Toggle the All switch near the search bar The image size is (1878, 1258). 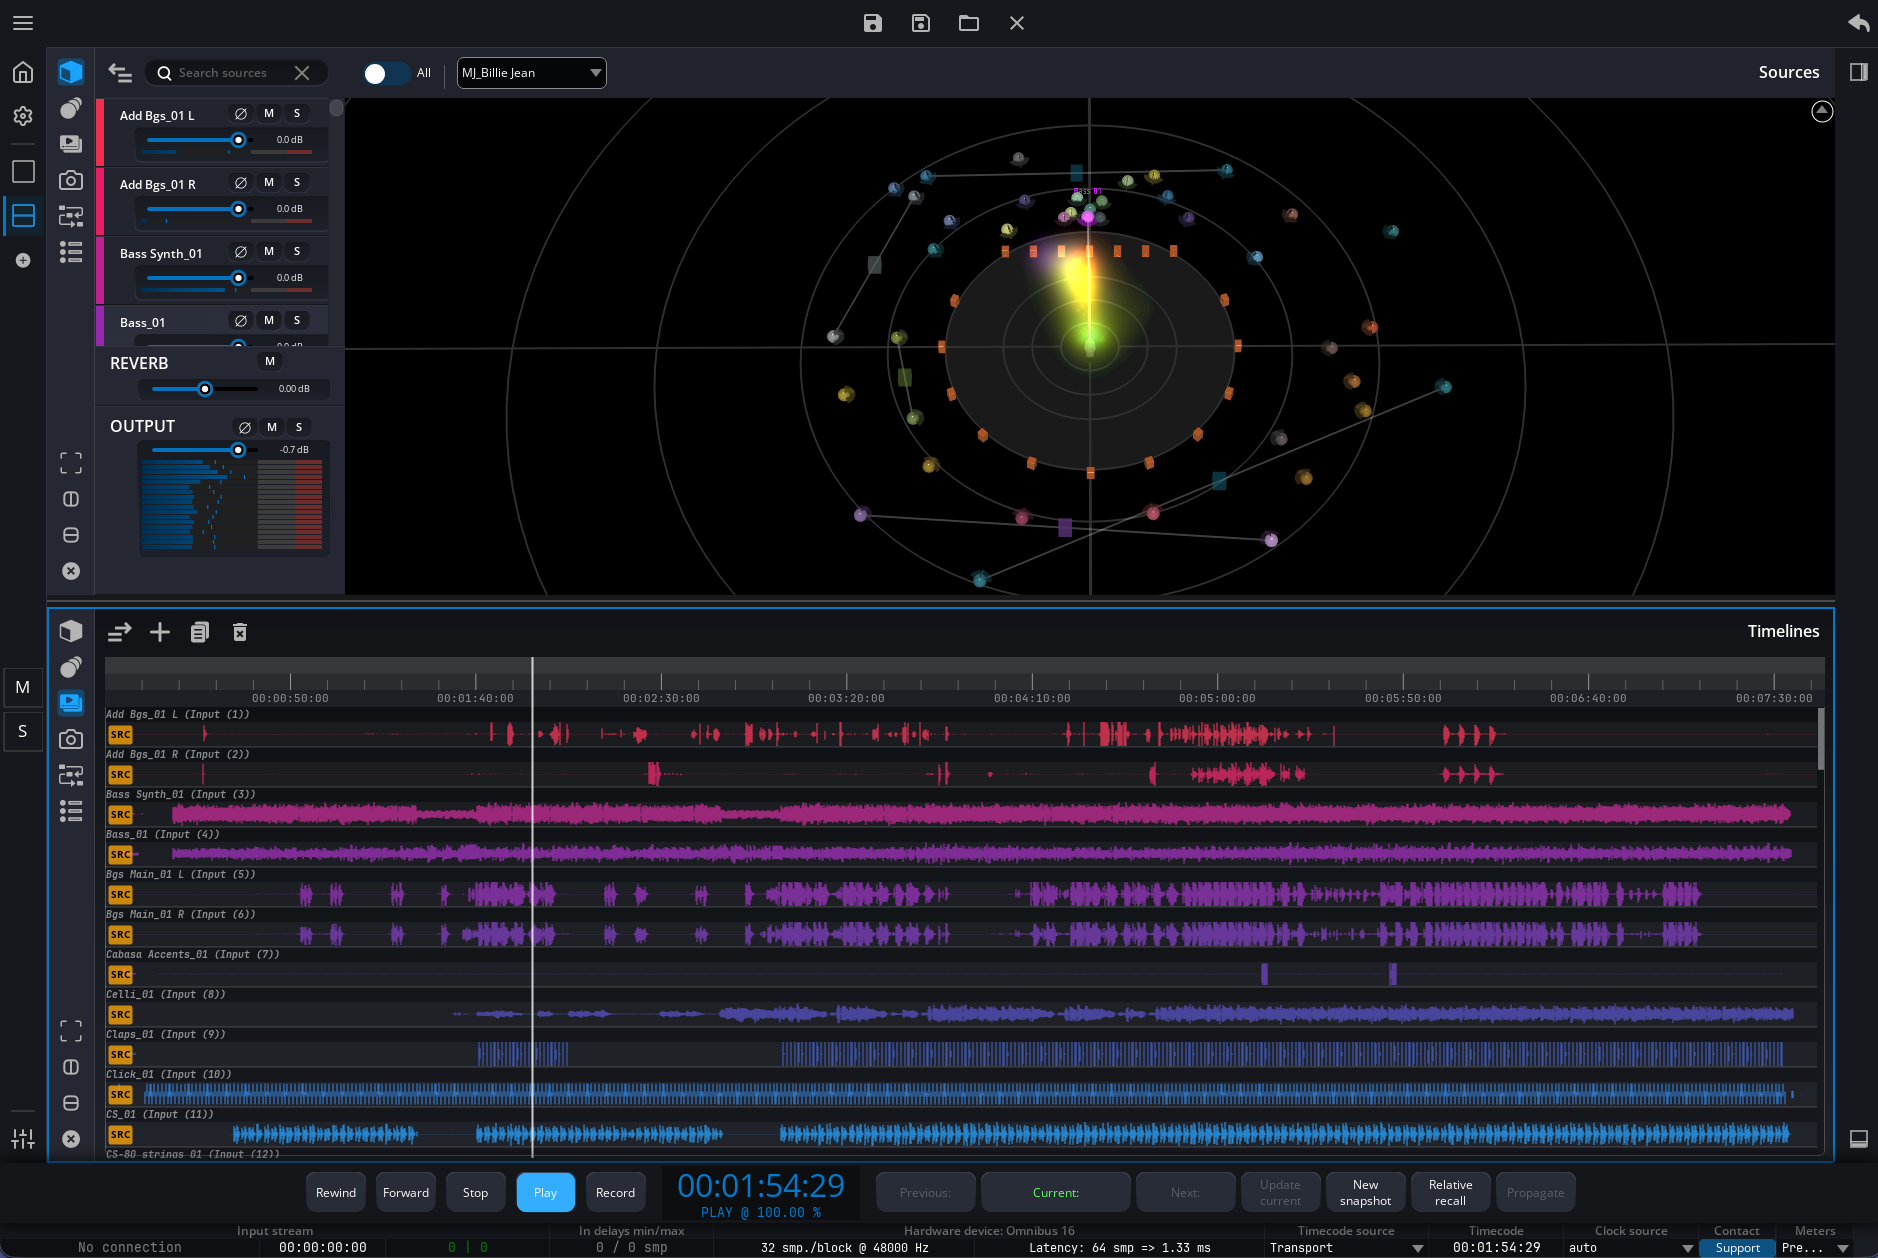point(385,72)
